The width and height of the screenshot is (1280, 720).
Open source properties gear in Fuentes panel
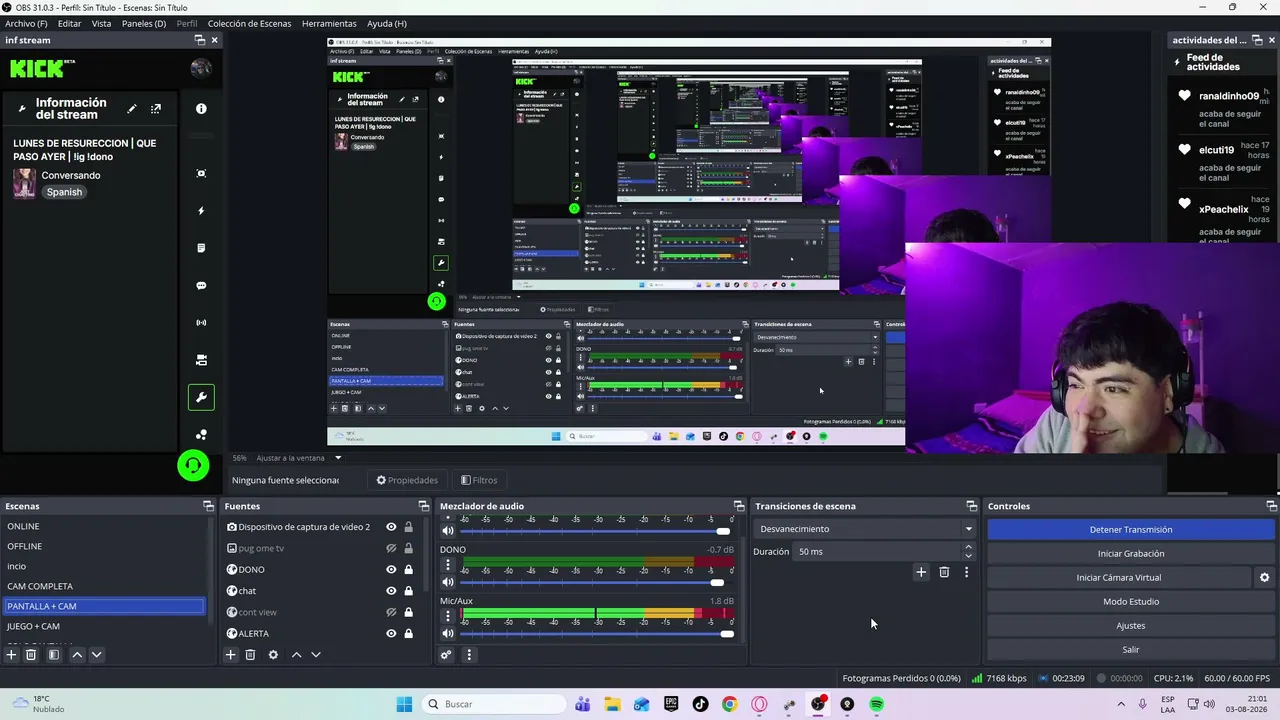pos(273,655)
